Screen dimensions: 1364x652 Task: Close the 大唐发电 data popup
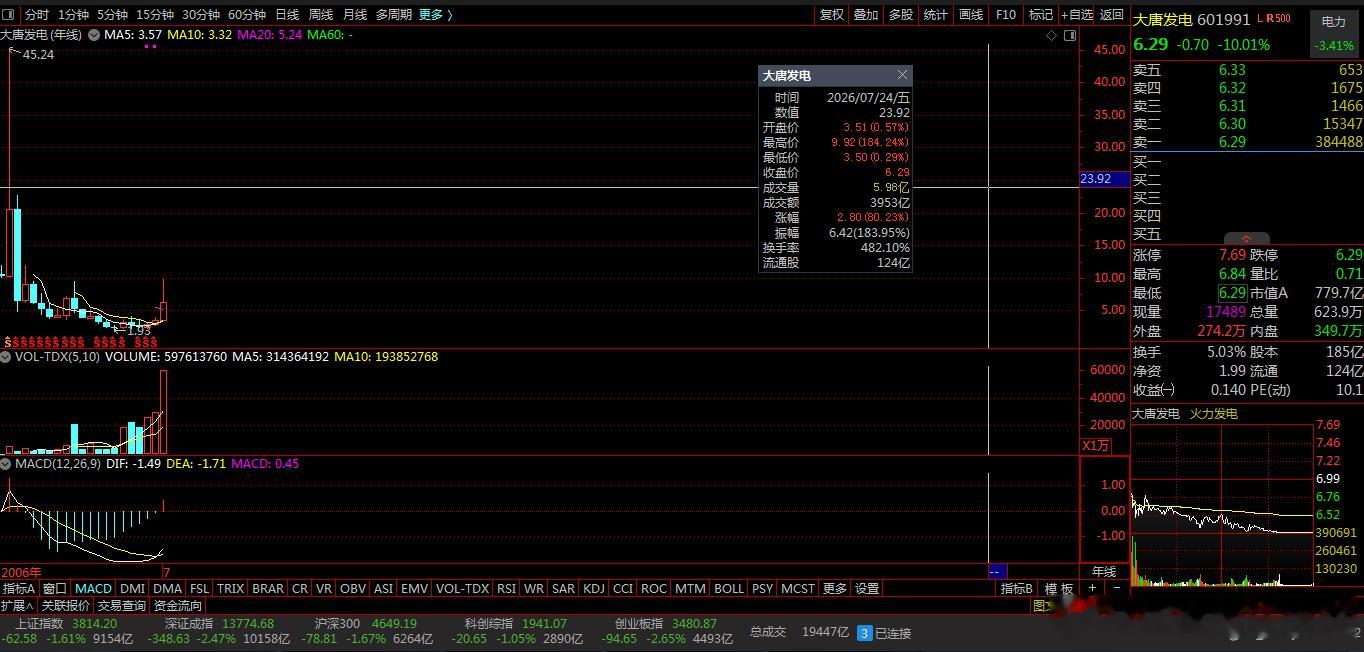(902, 75)
